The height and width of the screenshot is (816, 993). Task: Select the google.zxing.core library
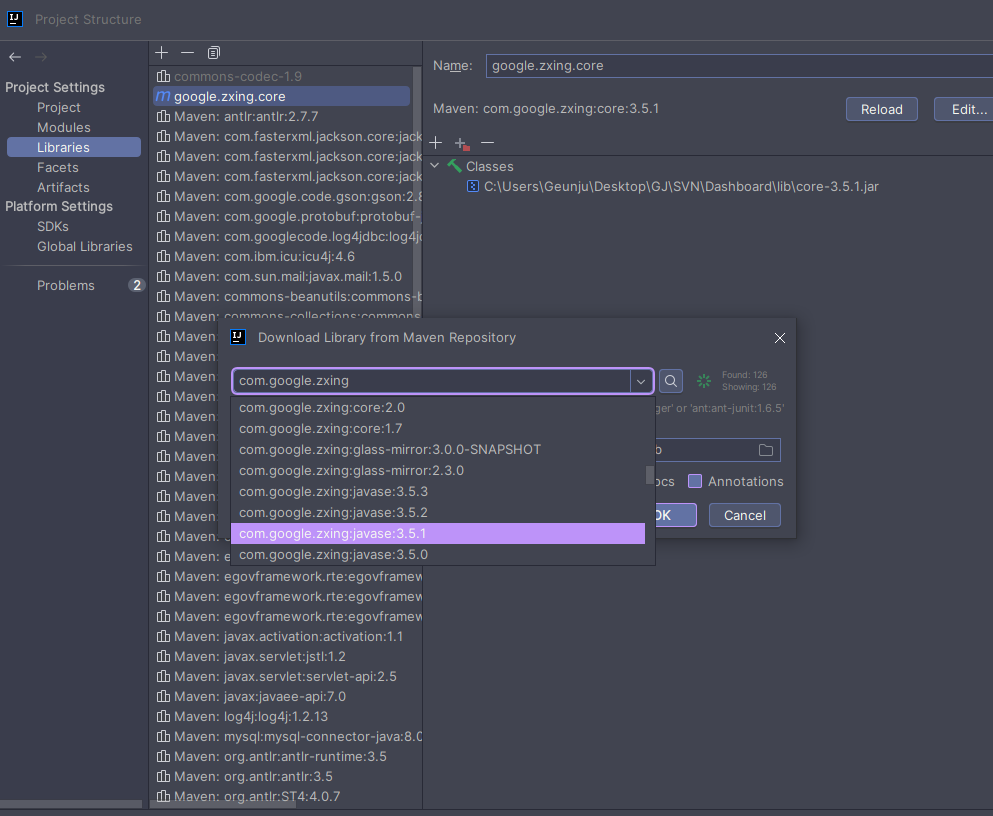[x=282, y=96]
